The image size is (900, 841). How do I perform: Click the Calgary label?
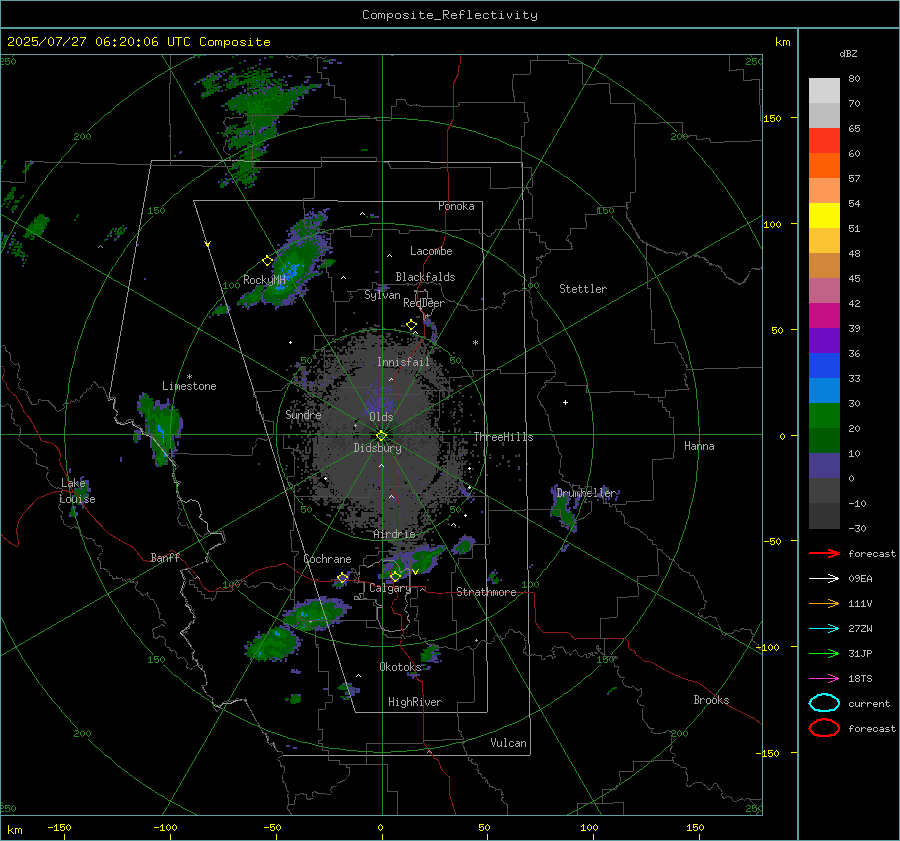(390, 588)
